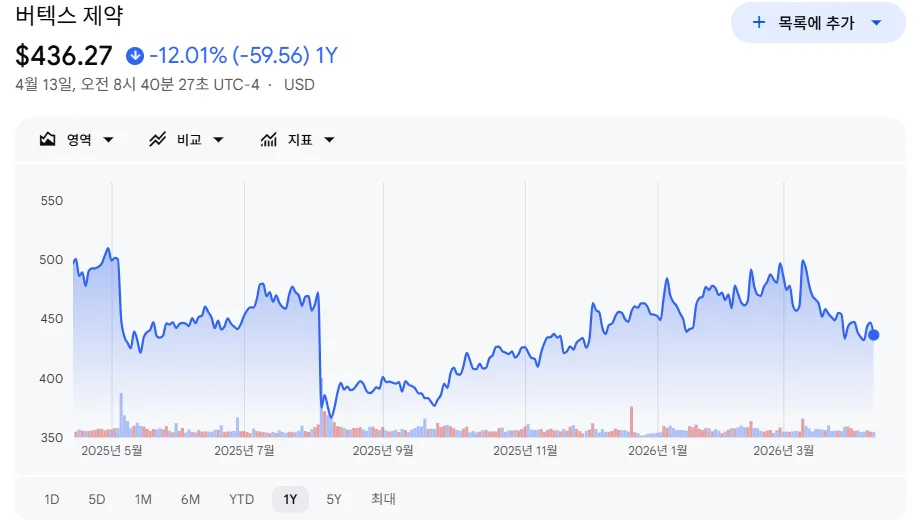Click the latest price dot on chart

tap(873, 335)
